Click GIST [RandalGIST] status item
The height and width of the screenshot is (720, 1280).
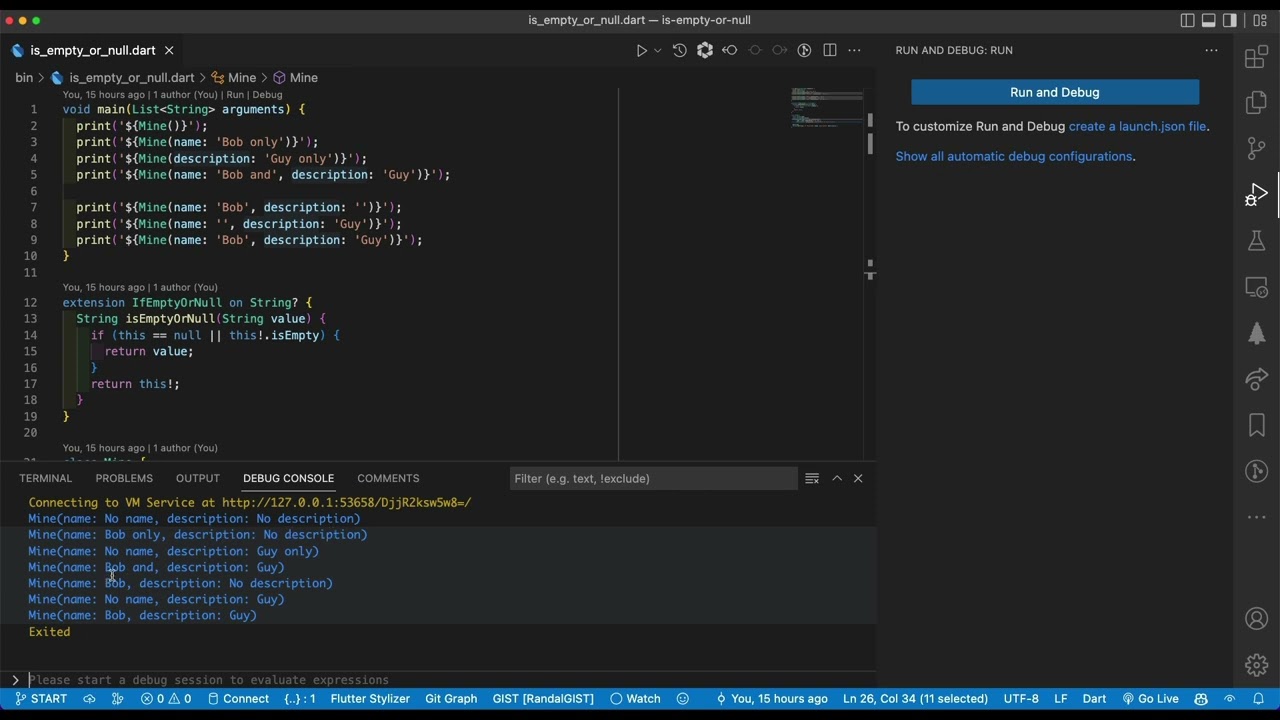[543, 699]
